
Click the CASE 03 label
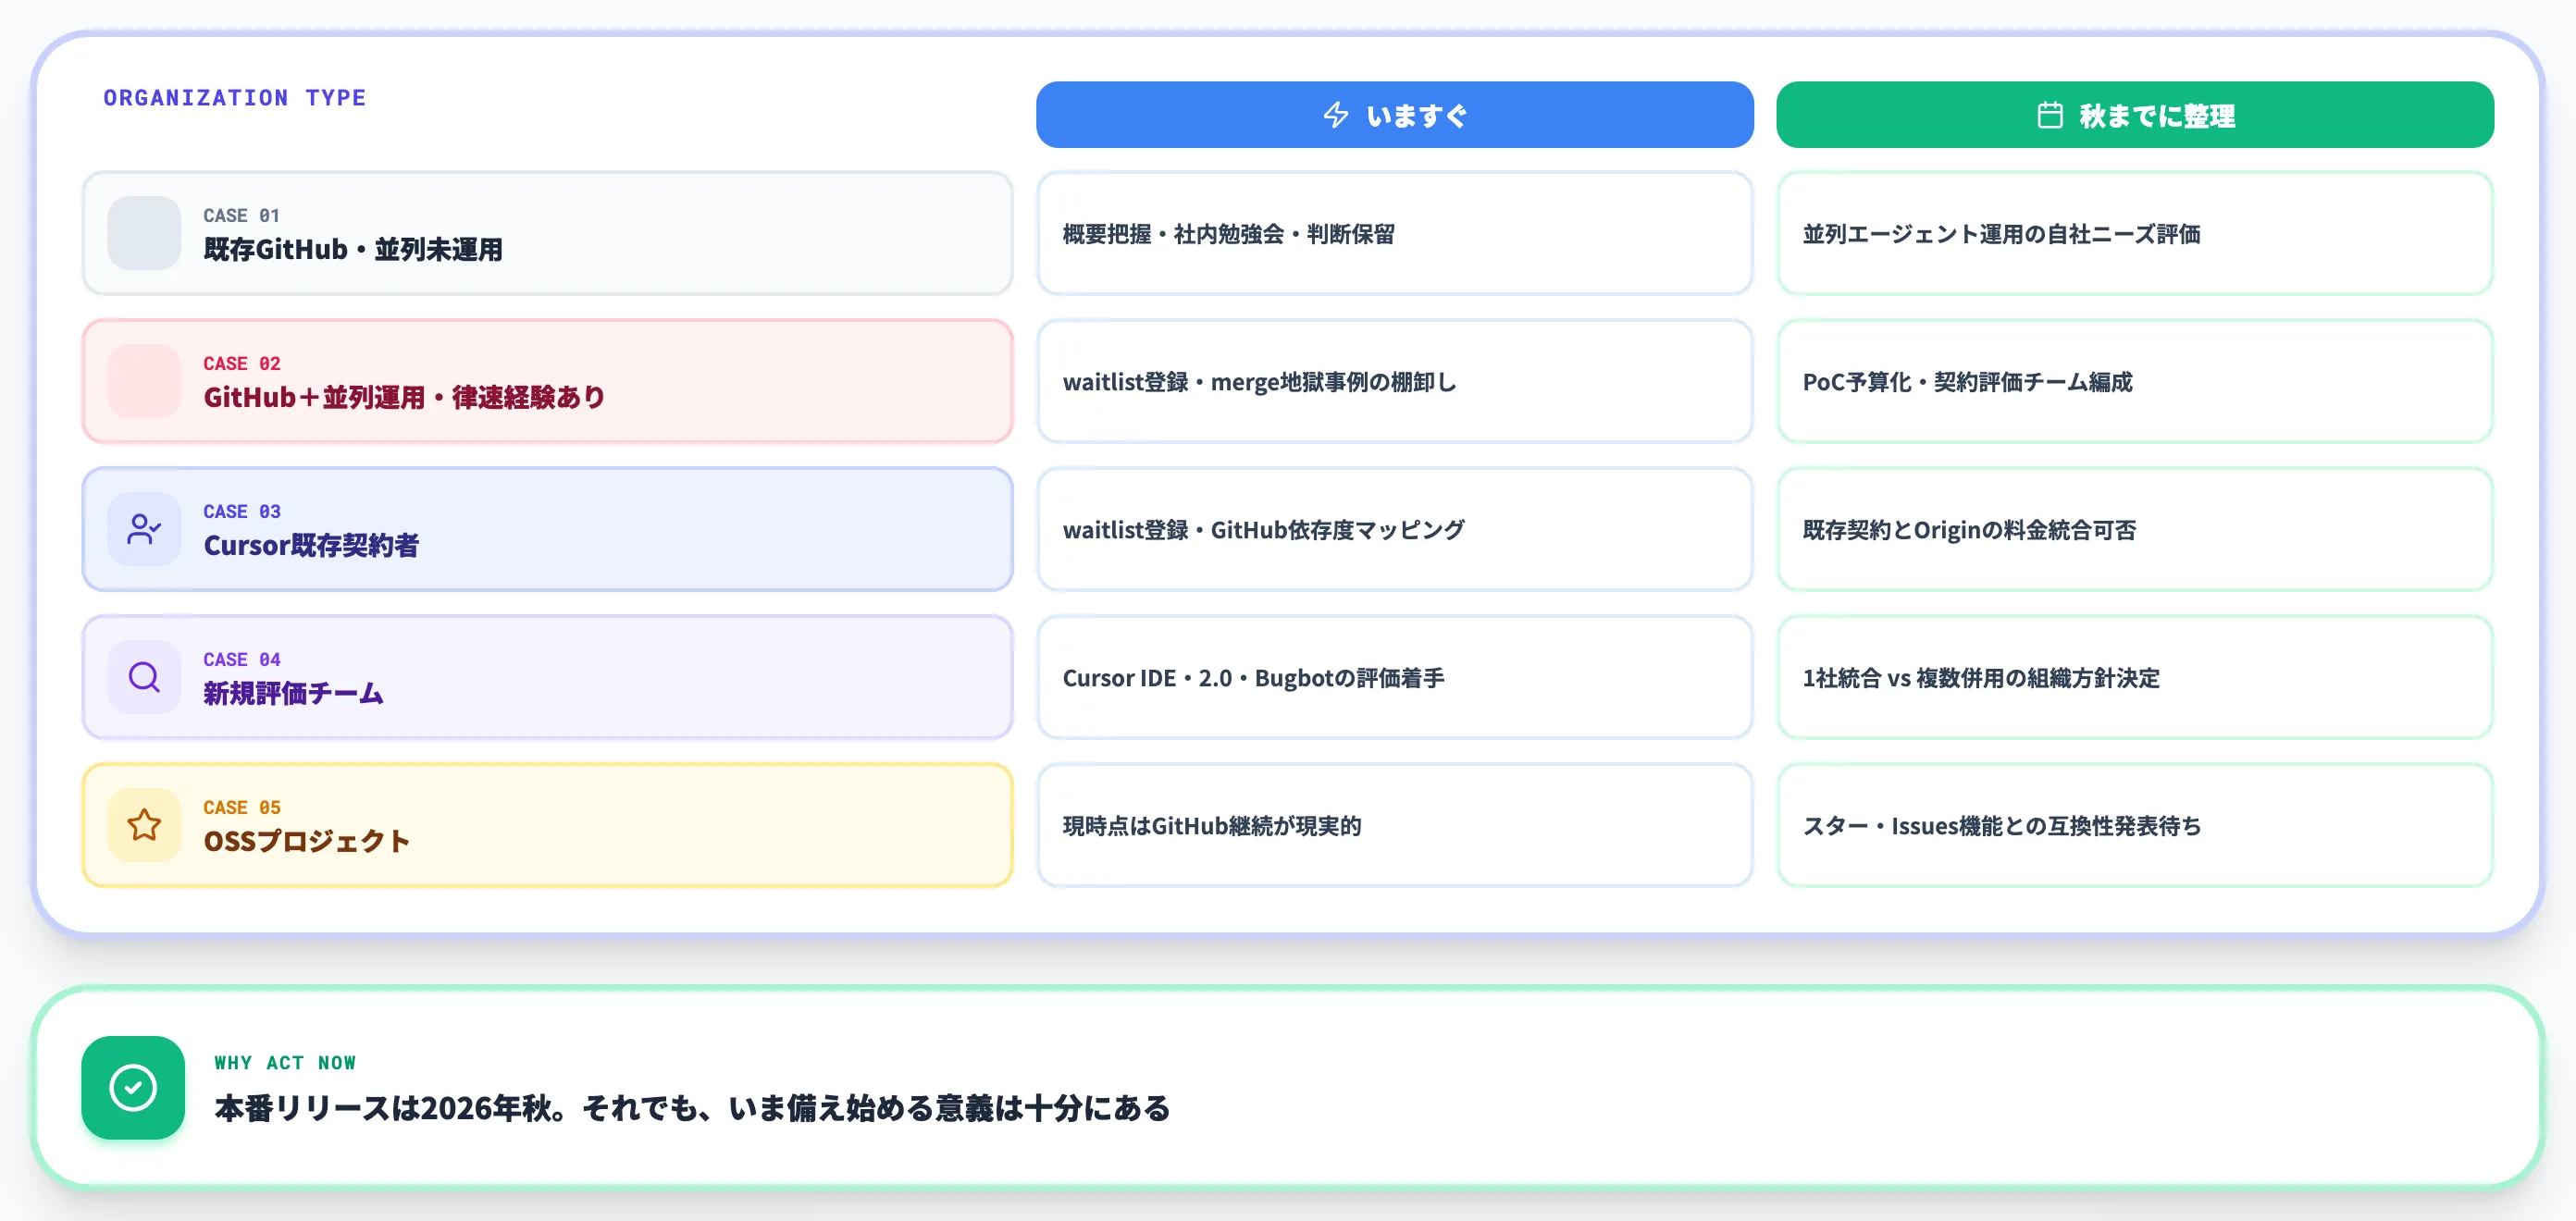pyautogui.click(x=242, y=511)
